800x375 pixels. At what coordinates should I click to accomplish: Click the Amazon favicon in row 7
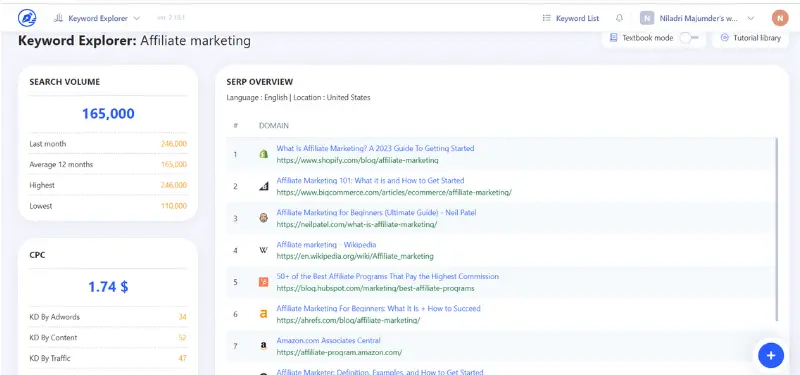[263, 346]
